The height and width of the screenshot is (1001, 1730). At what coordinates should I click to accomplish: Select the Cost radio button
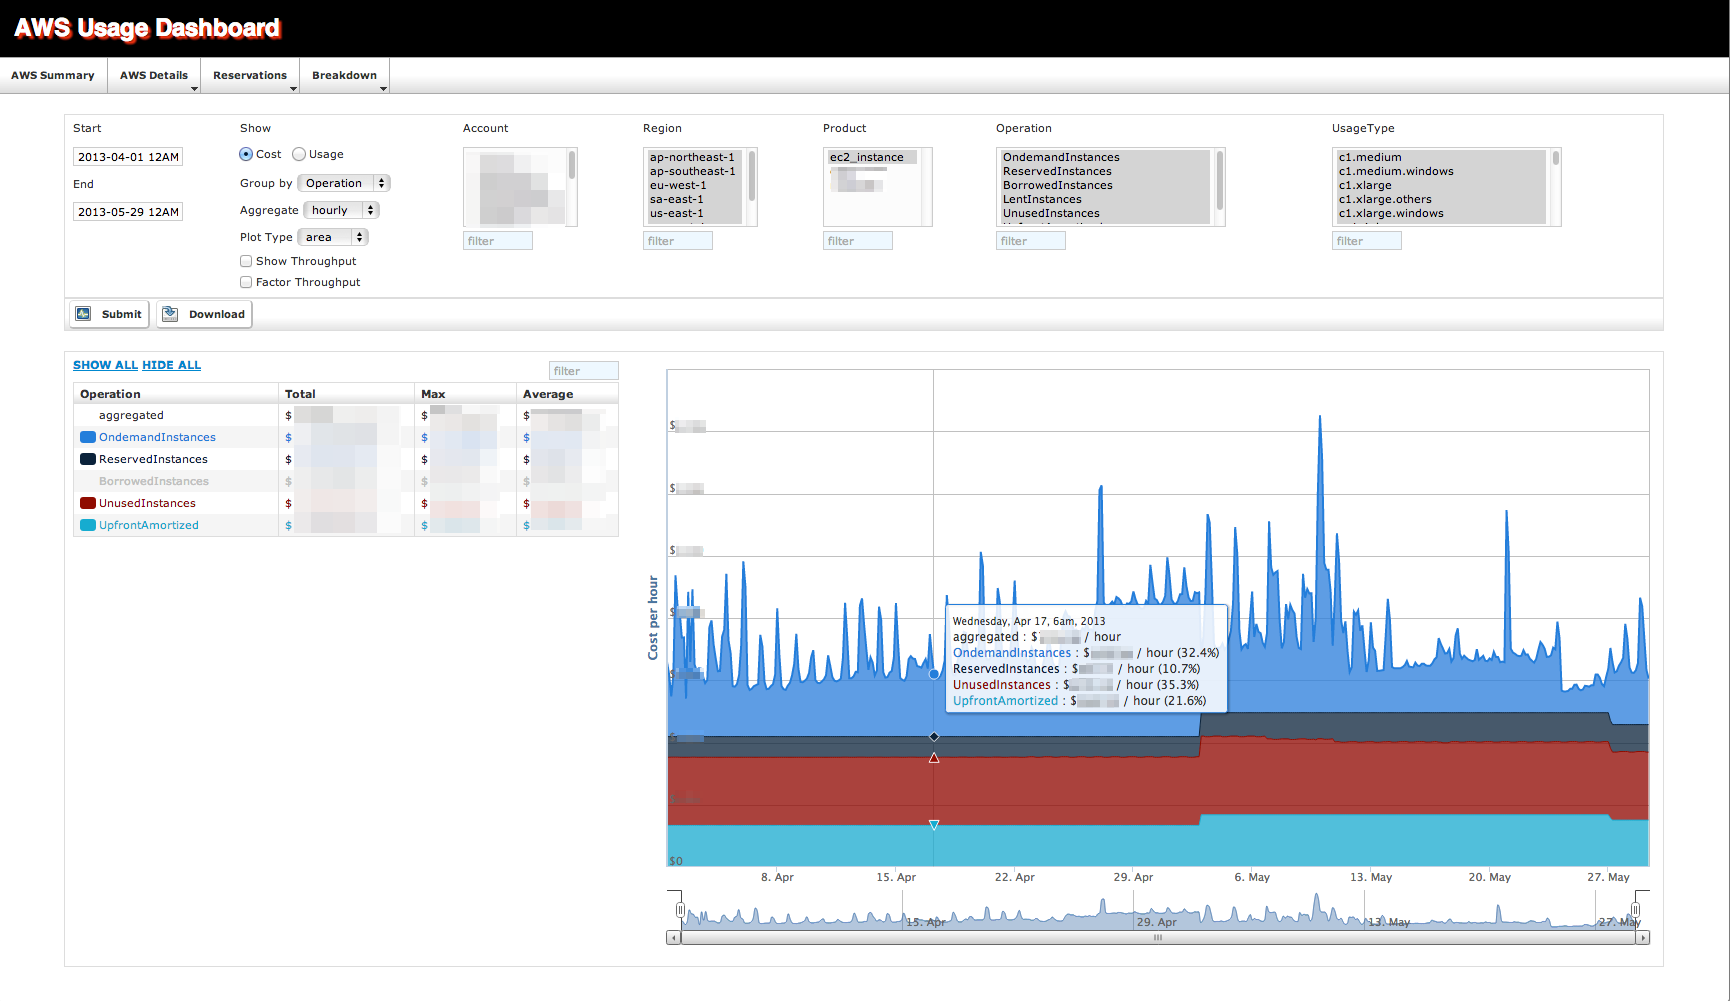pos(246,154)
